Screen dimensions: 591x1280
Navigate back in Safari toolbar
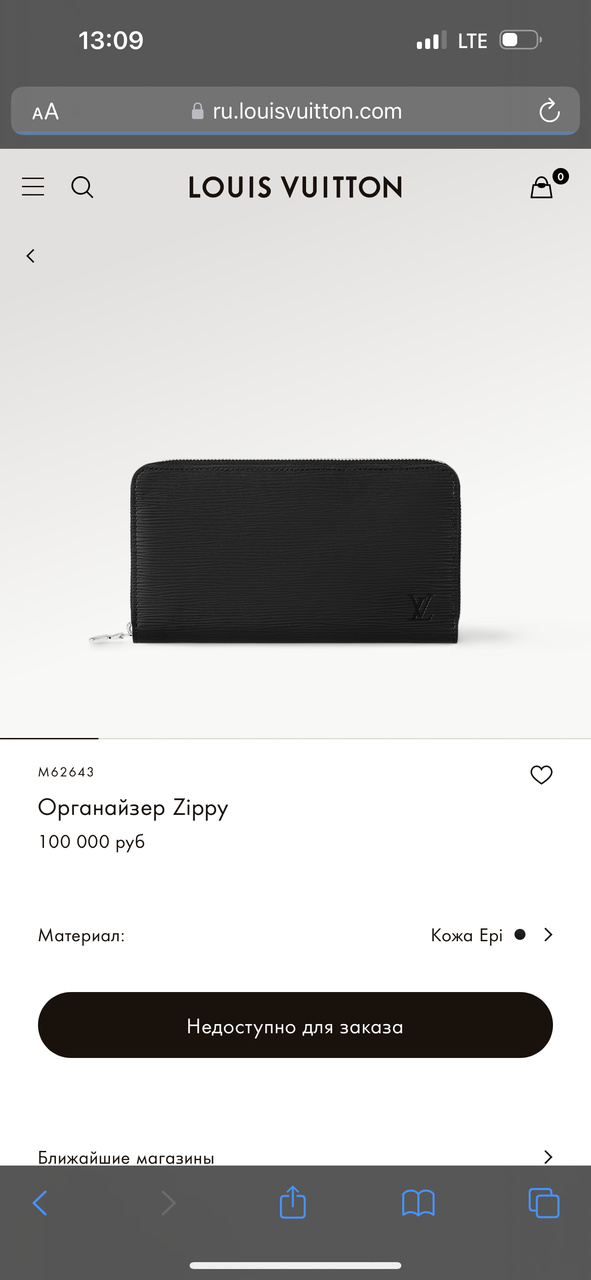click(x=40, y=1203)
